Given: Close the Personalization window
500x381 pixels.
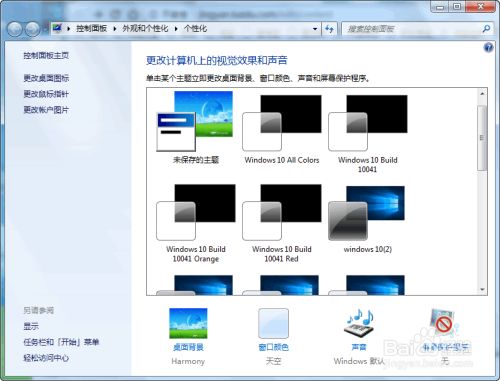Looking at the screenshot, I should coord(480,7).
